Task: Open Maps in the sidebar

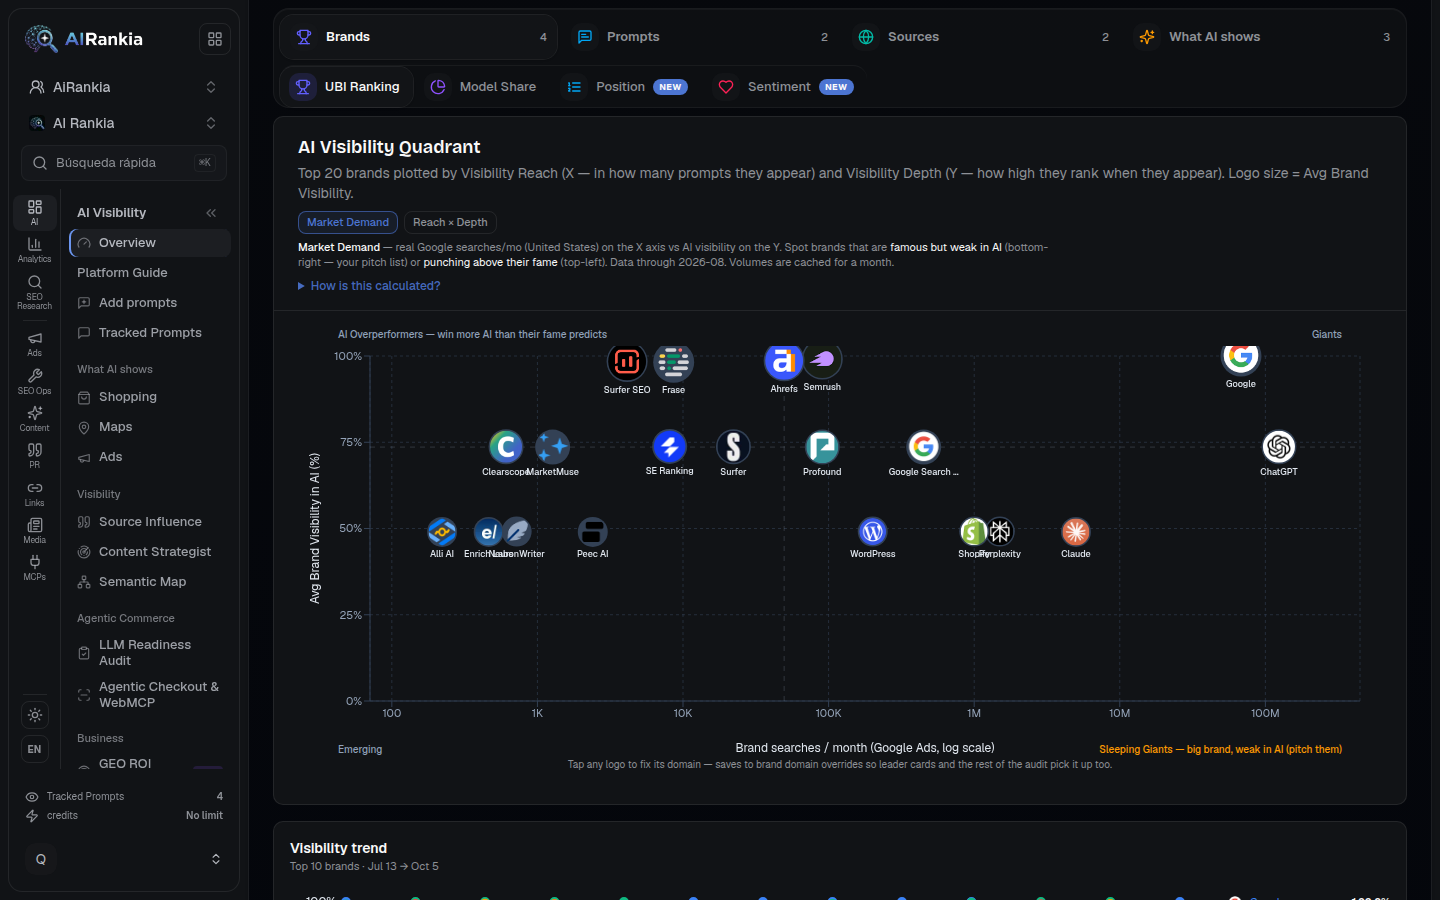Action: (x=150, y=427)
